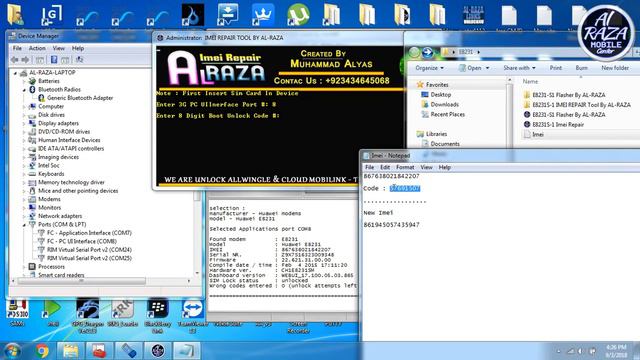The image size is (640, 360).
Task: Expand the Network adapters node
Action: [24, 216]
